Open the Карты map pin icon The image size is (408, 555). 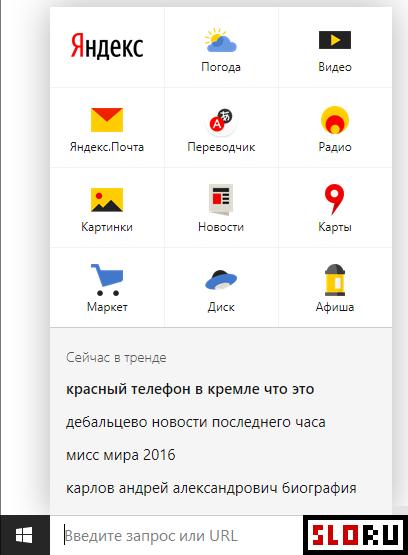[334, 199]
